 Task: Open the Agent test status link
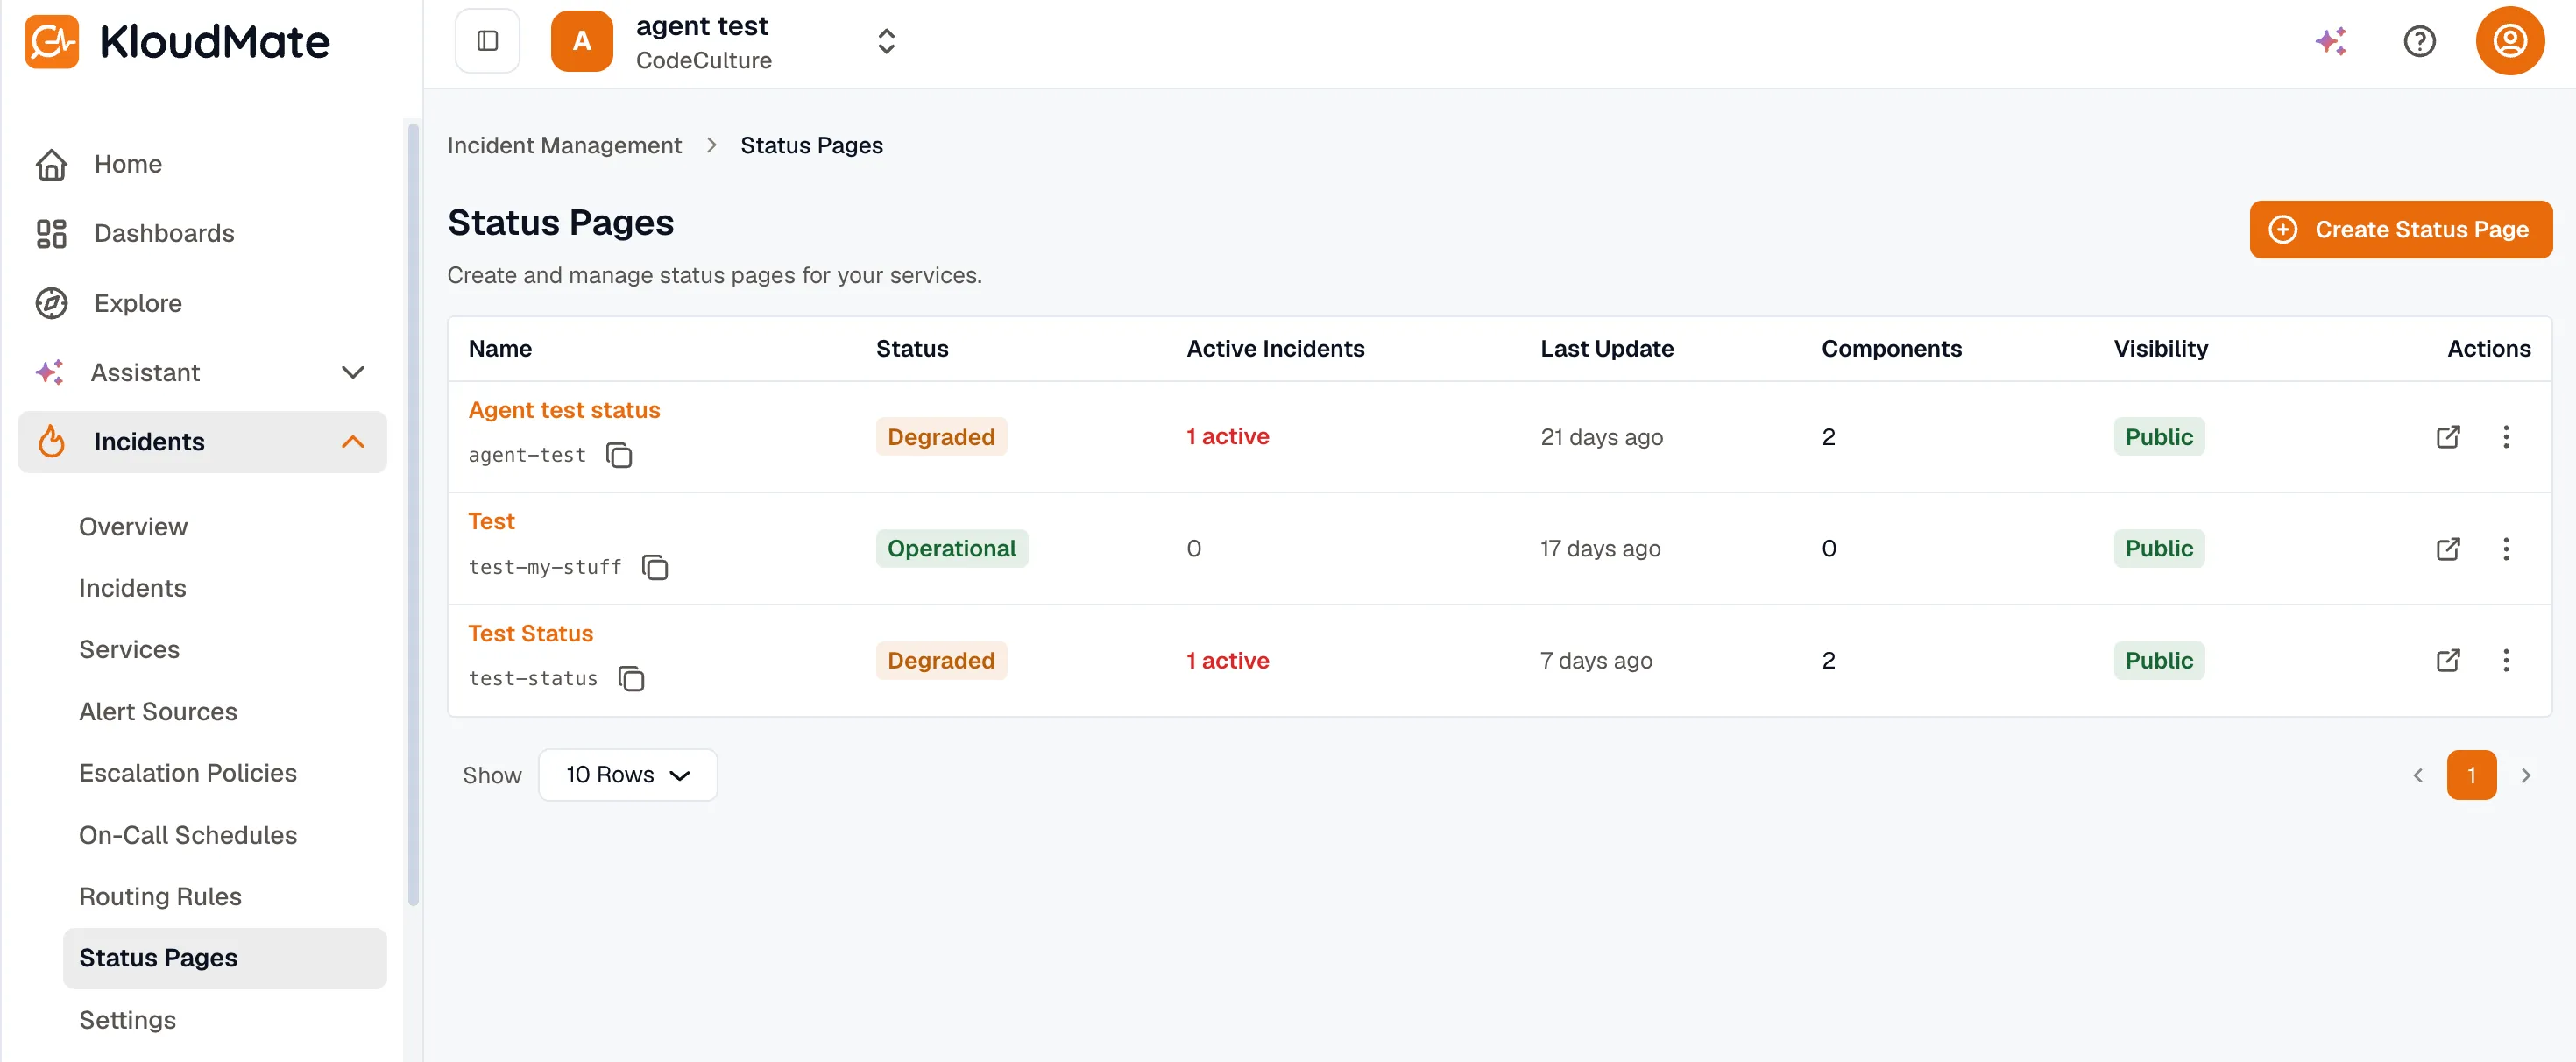pos(564,410)
